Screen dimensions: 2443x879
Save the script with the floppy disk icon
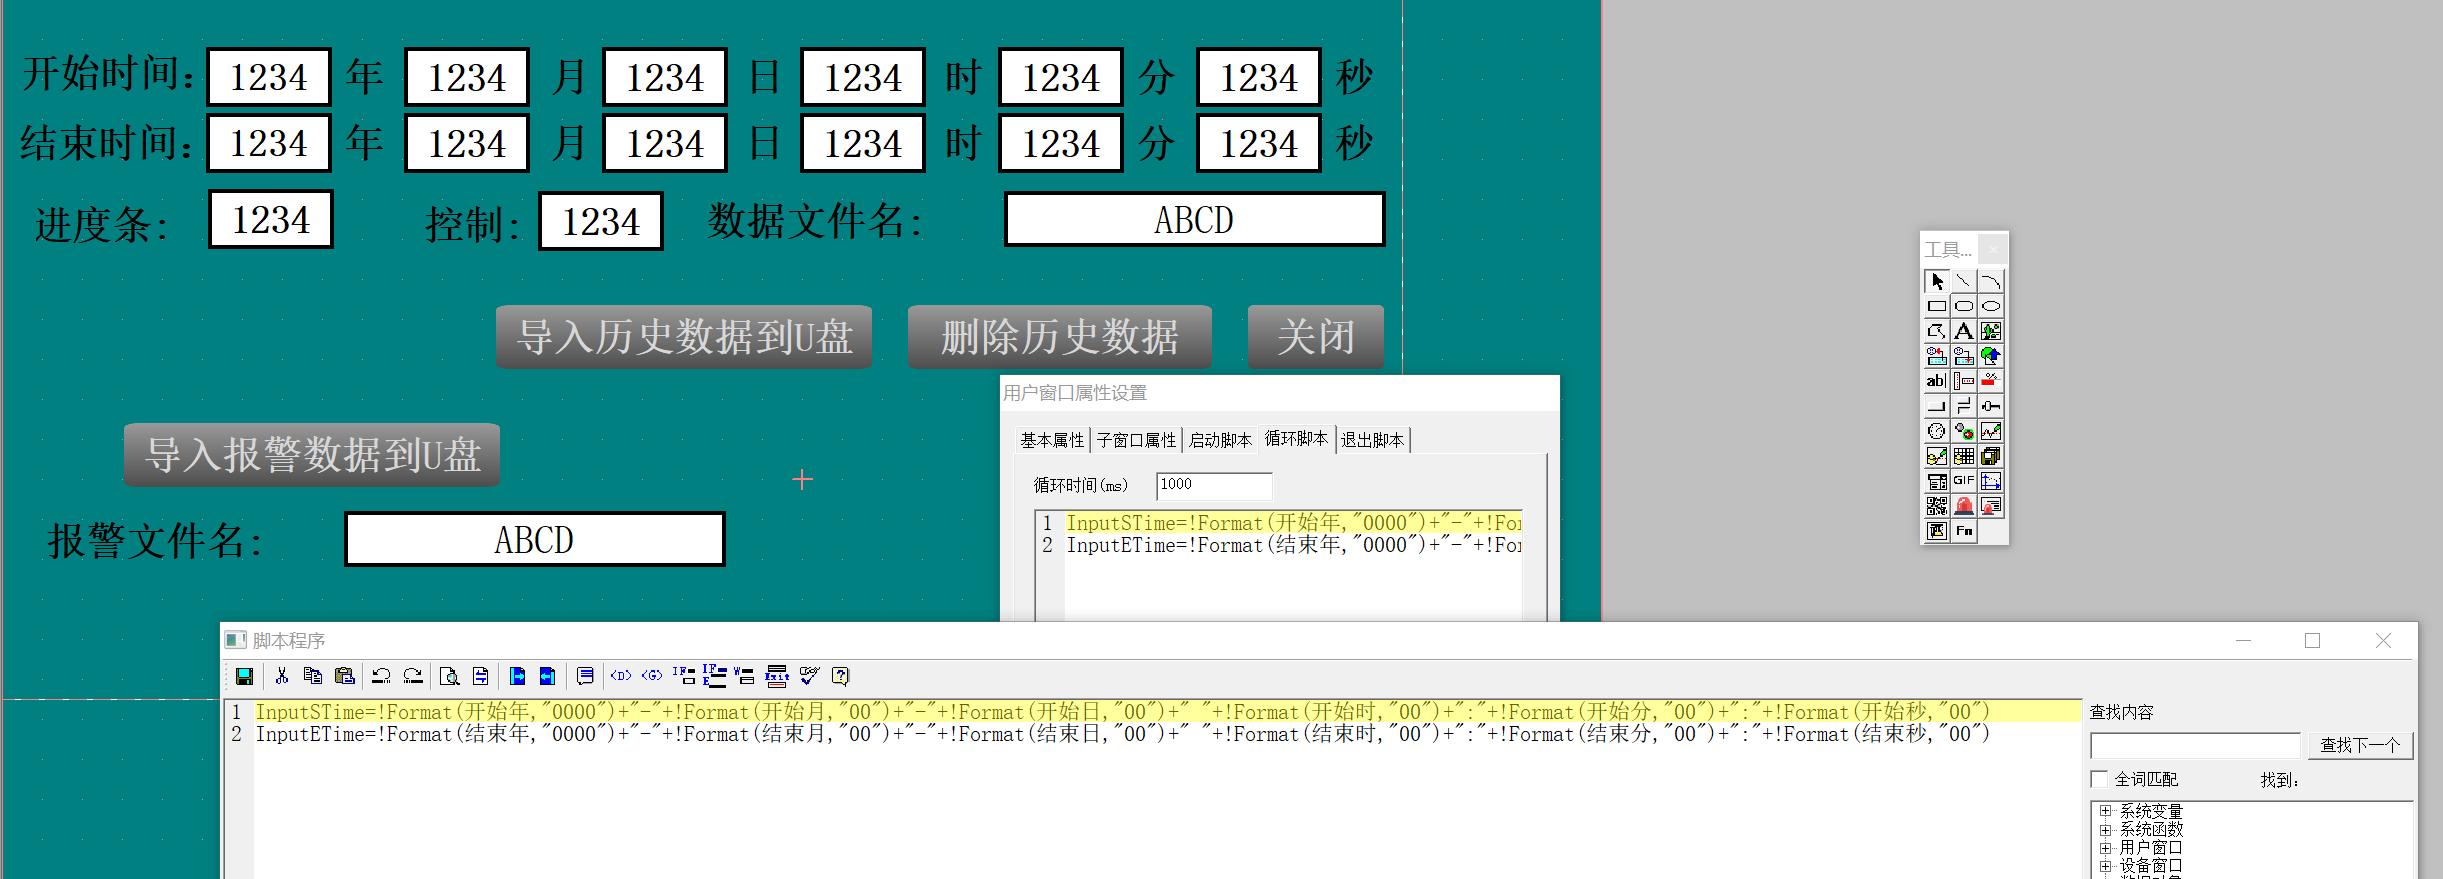coord(244,676)
